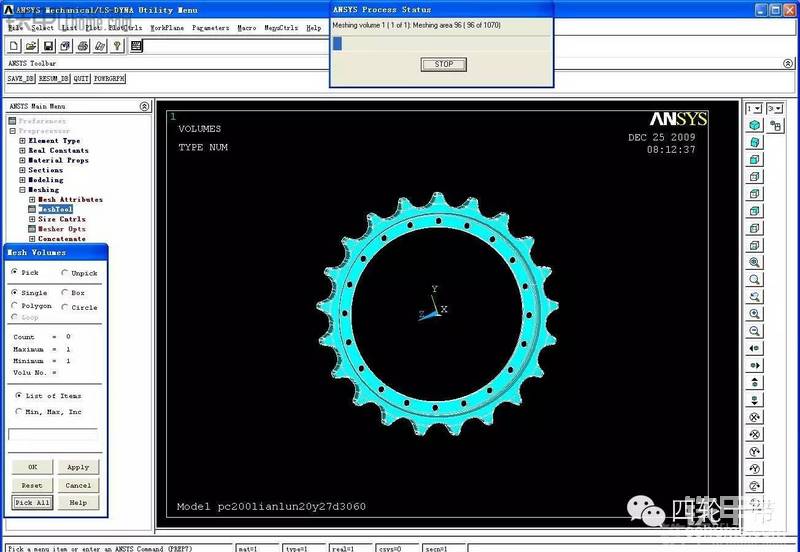Switch to Bottom View icon

(755, 245)
